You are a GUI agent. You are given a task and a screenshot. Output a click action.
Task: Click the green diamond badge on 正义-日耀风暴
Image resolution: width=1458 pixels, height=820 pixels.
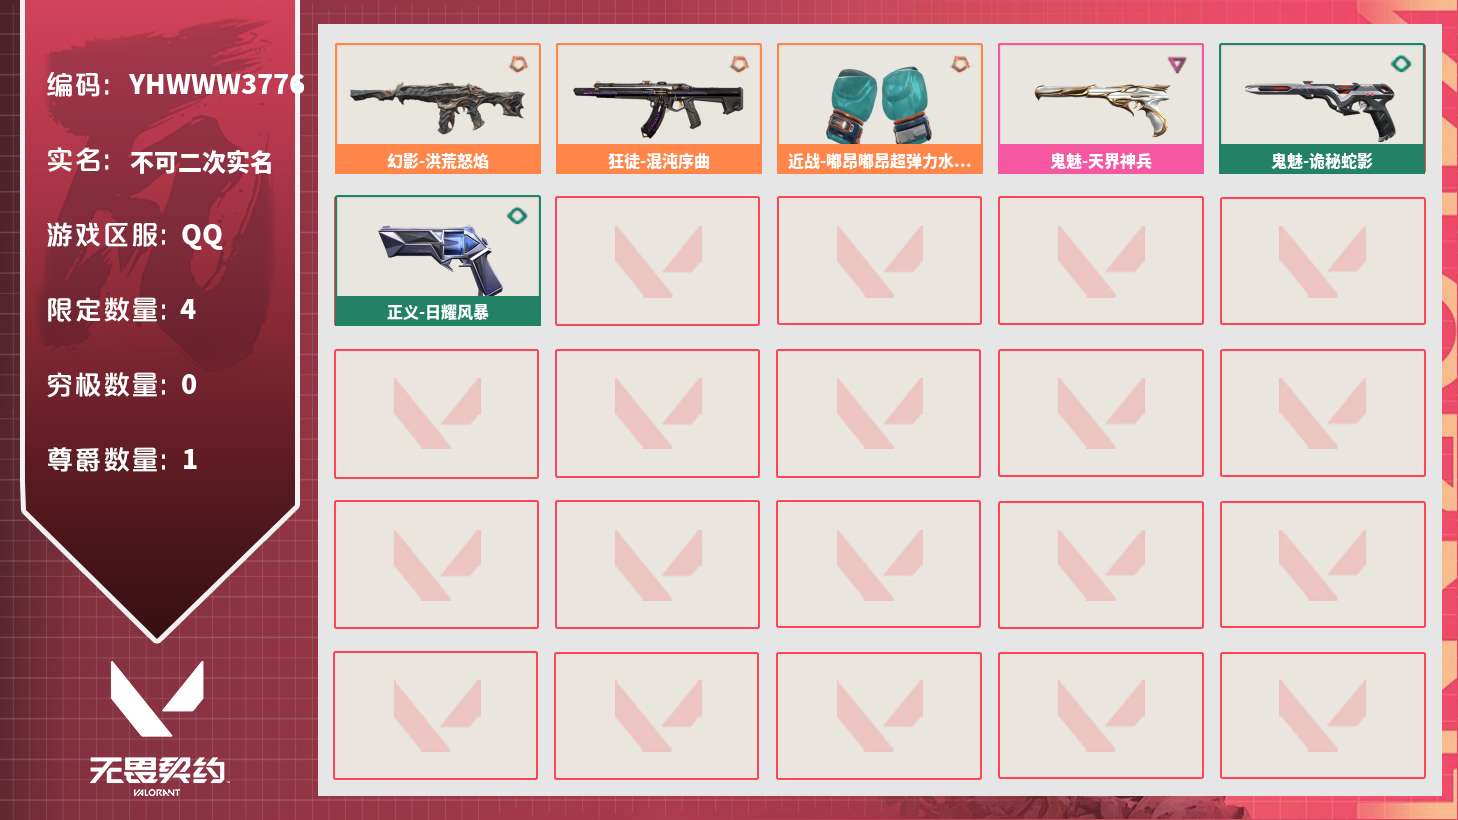coord(517,216)
